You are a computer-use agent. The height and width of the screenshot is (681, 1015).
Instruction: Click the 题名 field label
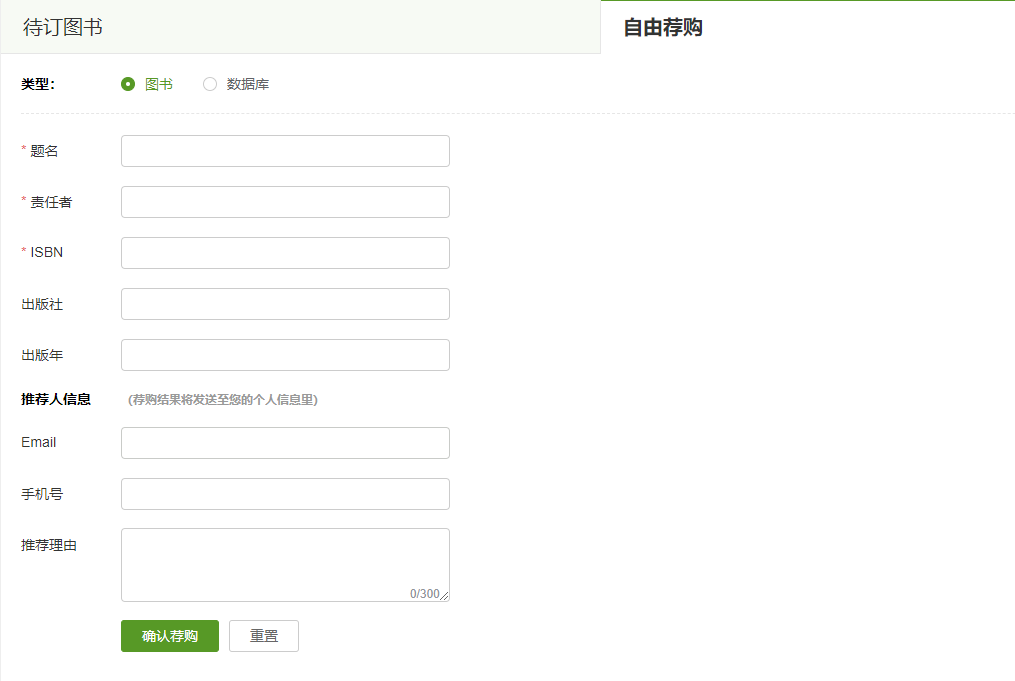coord(44,151)
